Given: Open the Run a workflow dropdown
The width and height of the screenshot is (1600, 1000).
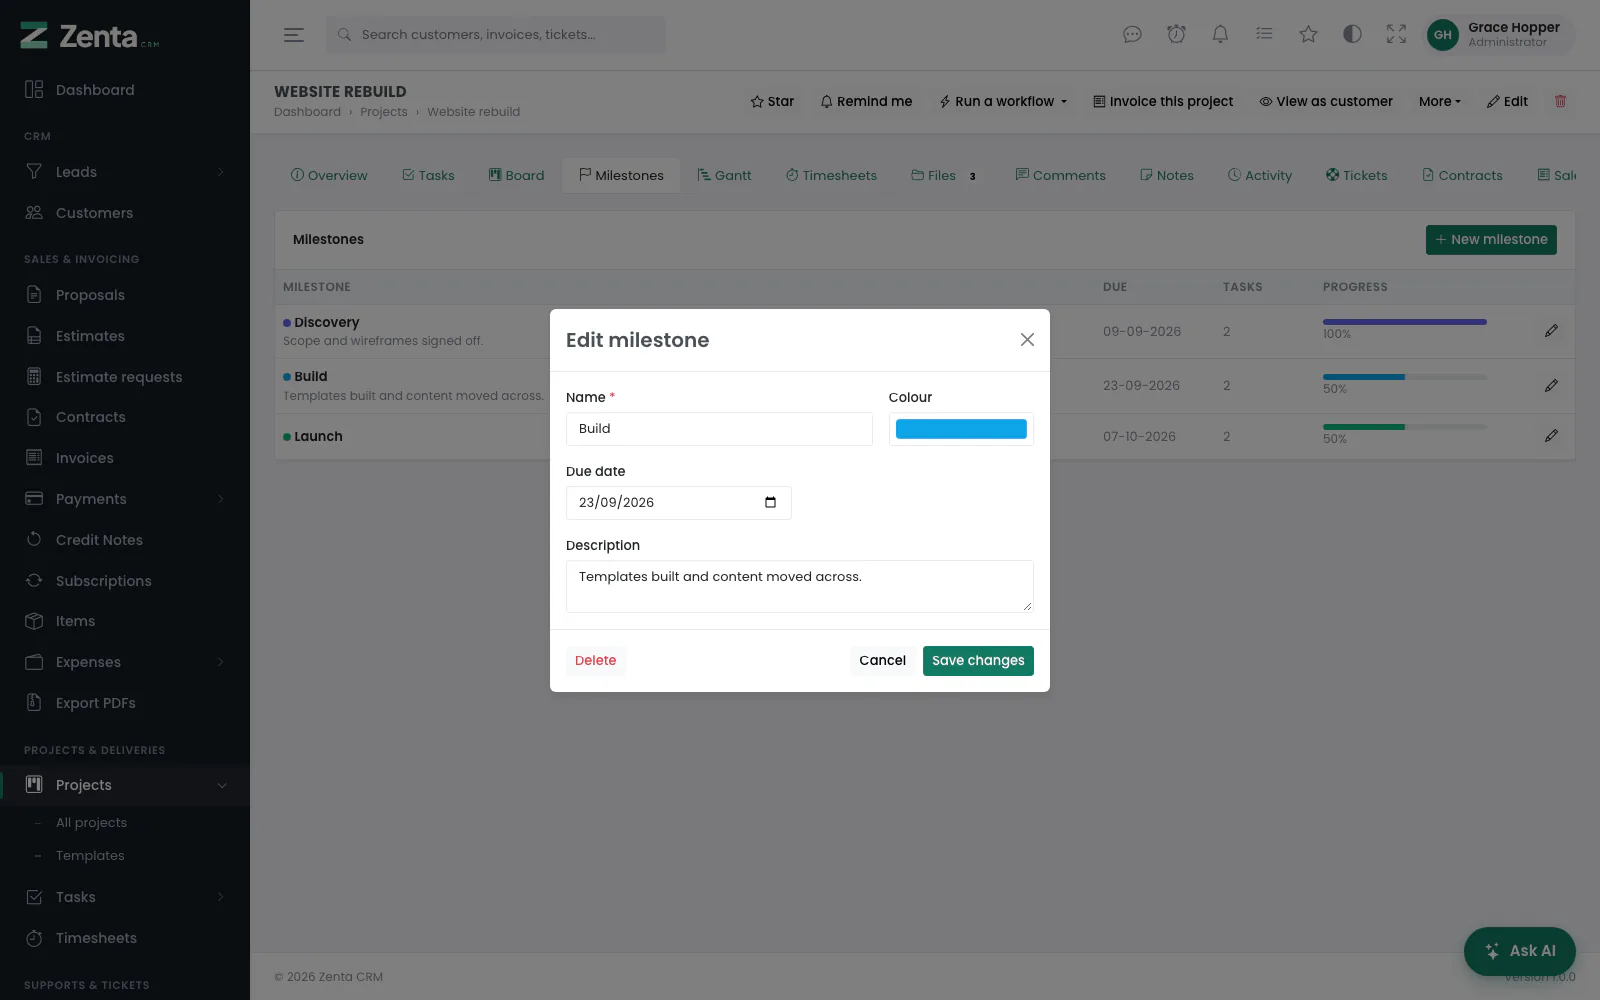Looking at the screenshot, I should pyautogui.click(x=1003, y=101).
